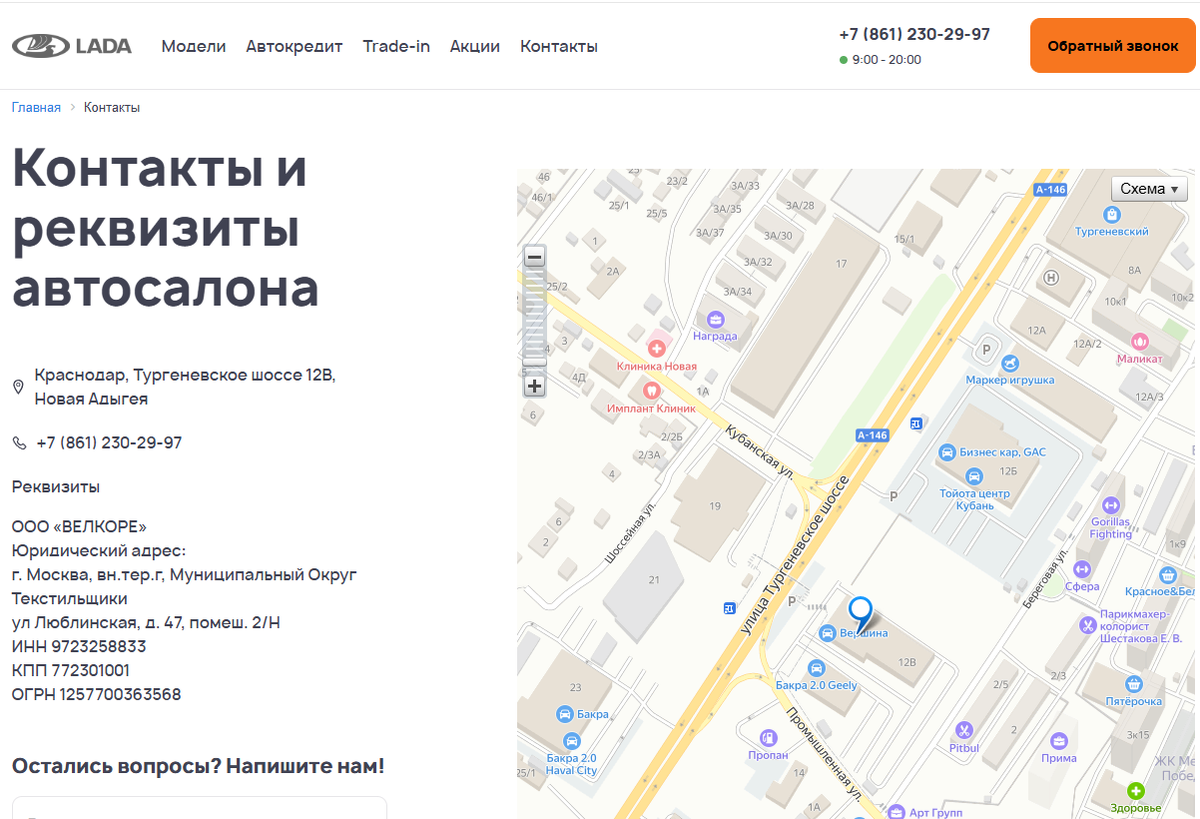The image size is (1200, 819).
Task: Click building number 17 on the map
Action: tap(841, 264)
